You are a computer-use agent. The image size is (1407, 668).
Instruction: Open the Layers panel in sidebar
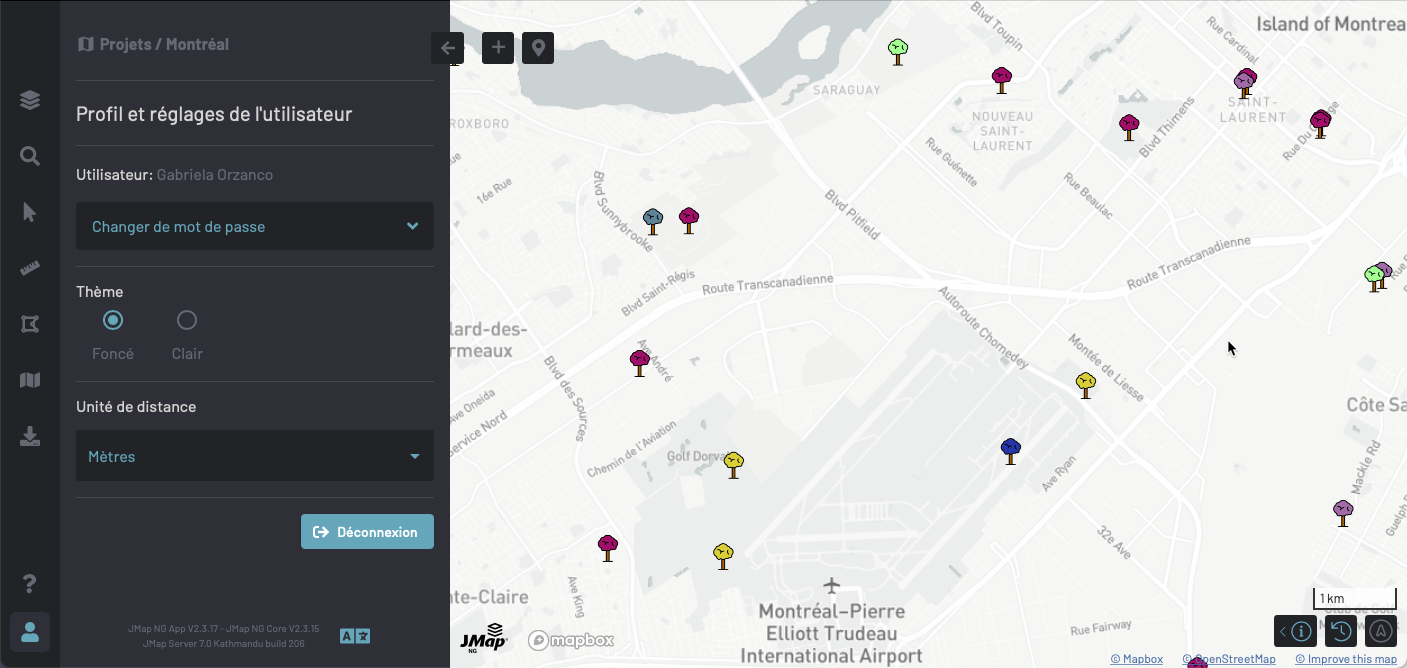(30, 100)
